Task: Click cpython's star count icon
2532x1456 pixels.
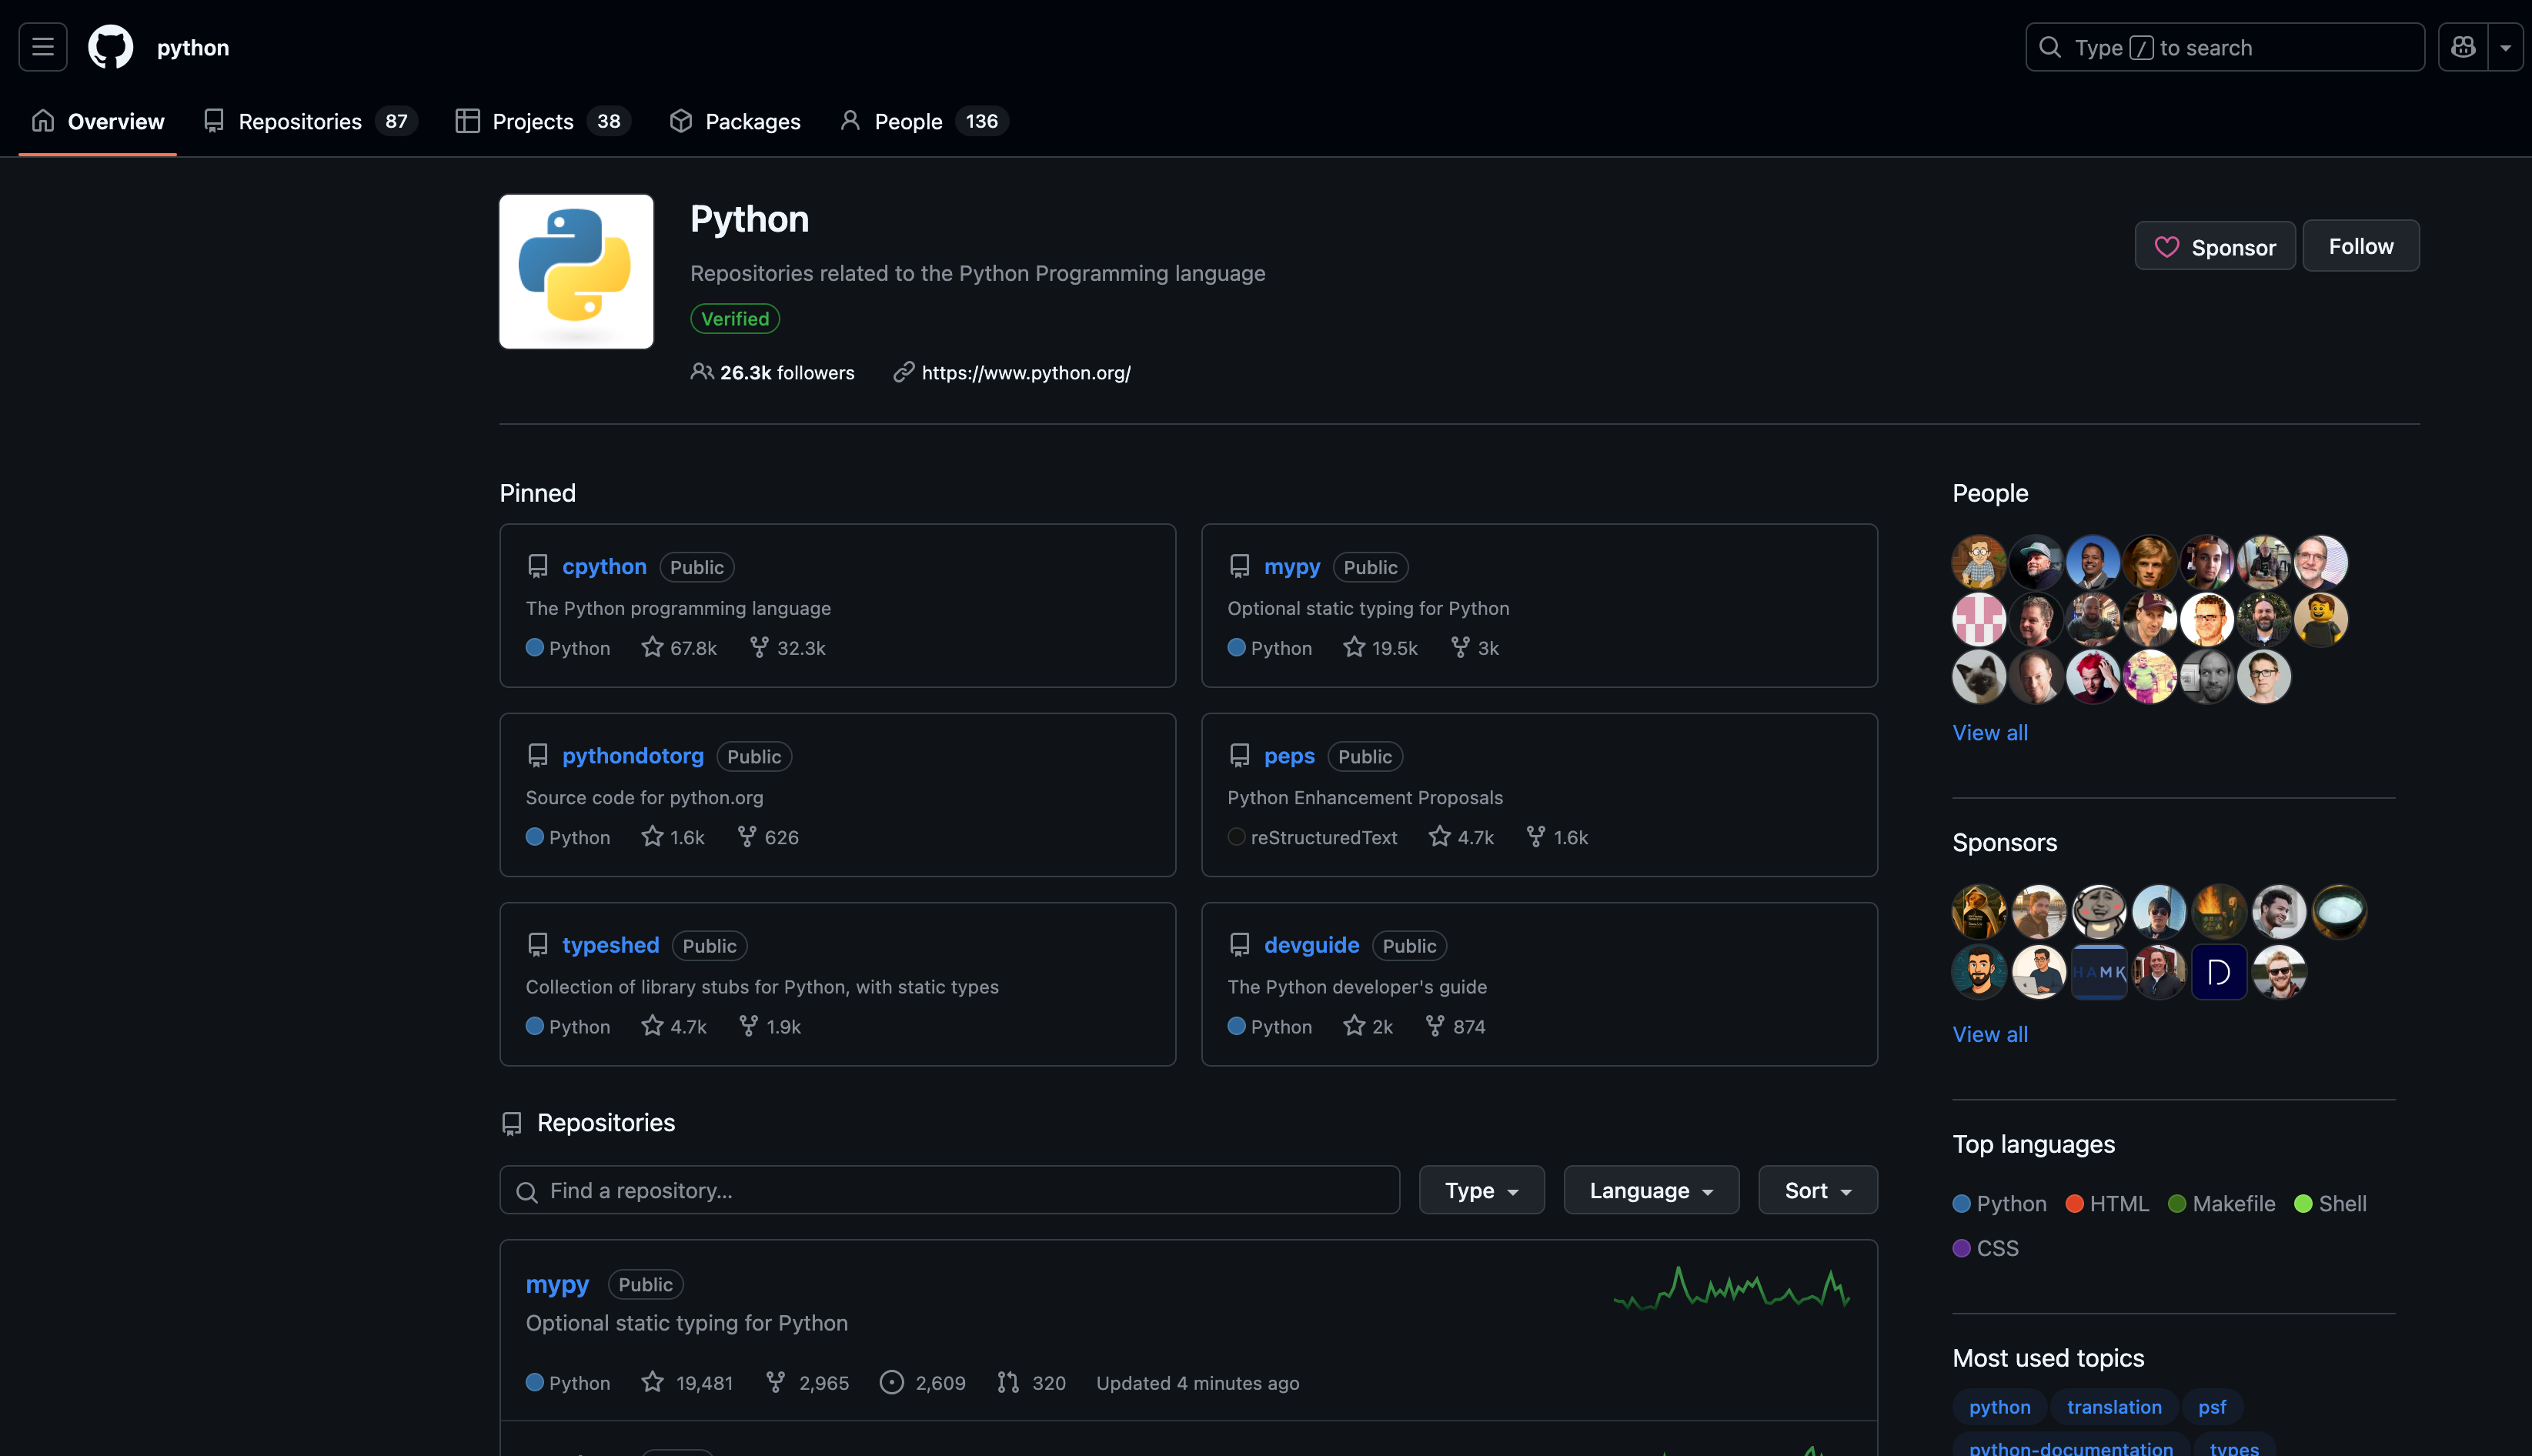Action: (653, 647)
